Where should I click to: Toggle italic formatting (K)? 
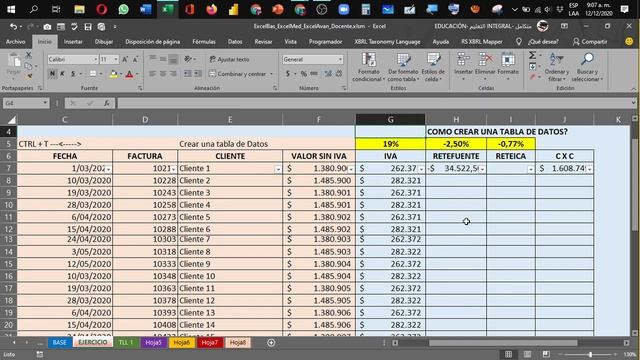pos(62,74)
